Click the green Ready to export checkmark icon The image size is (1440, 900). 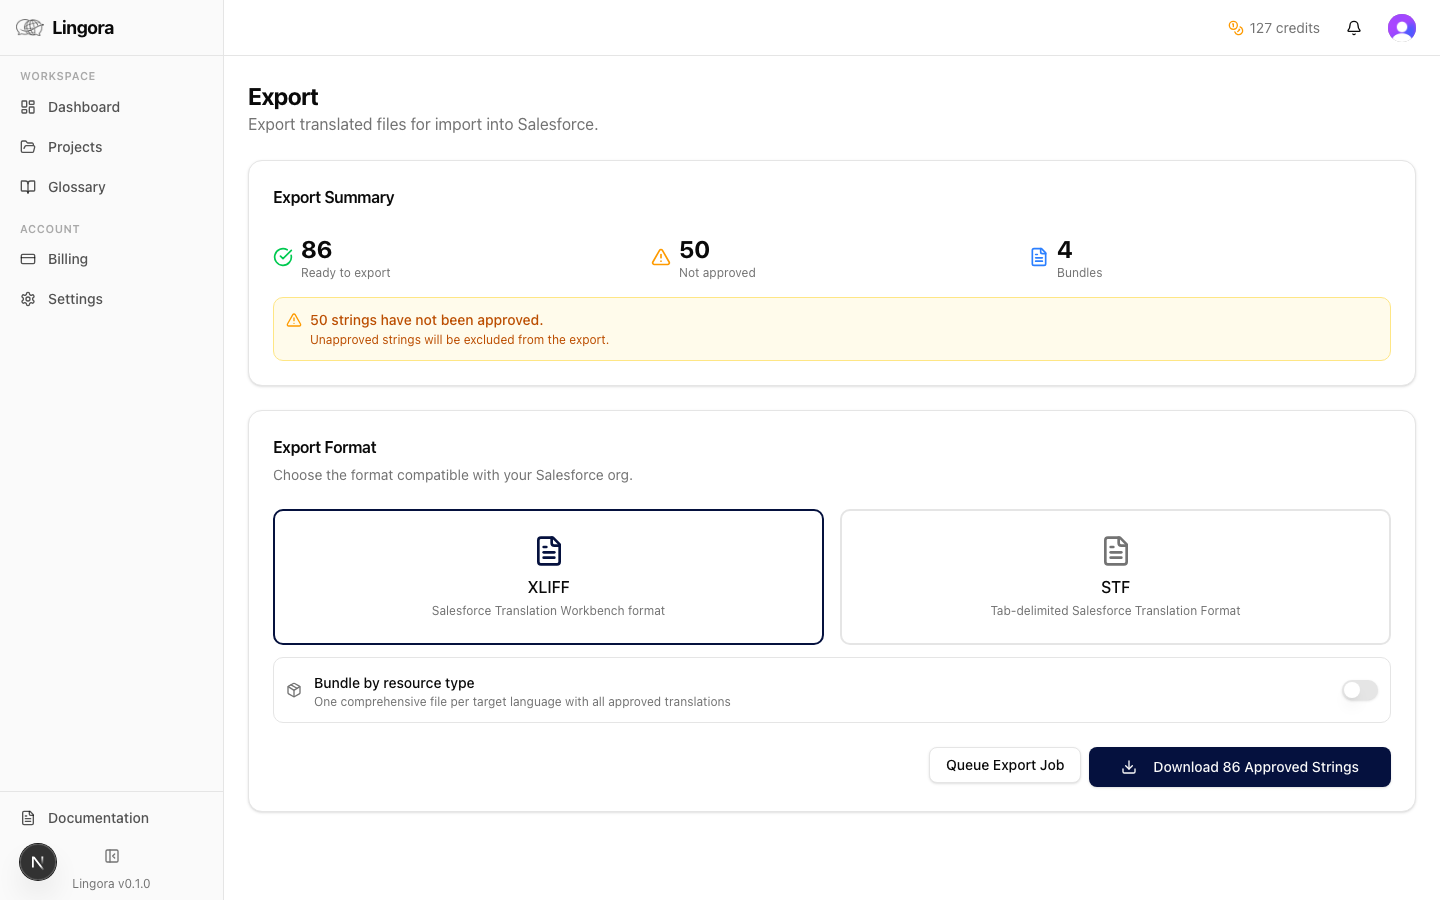[283, 256]
